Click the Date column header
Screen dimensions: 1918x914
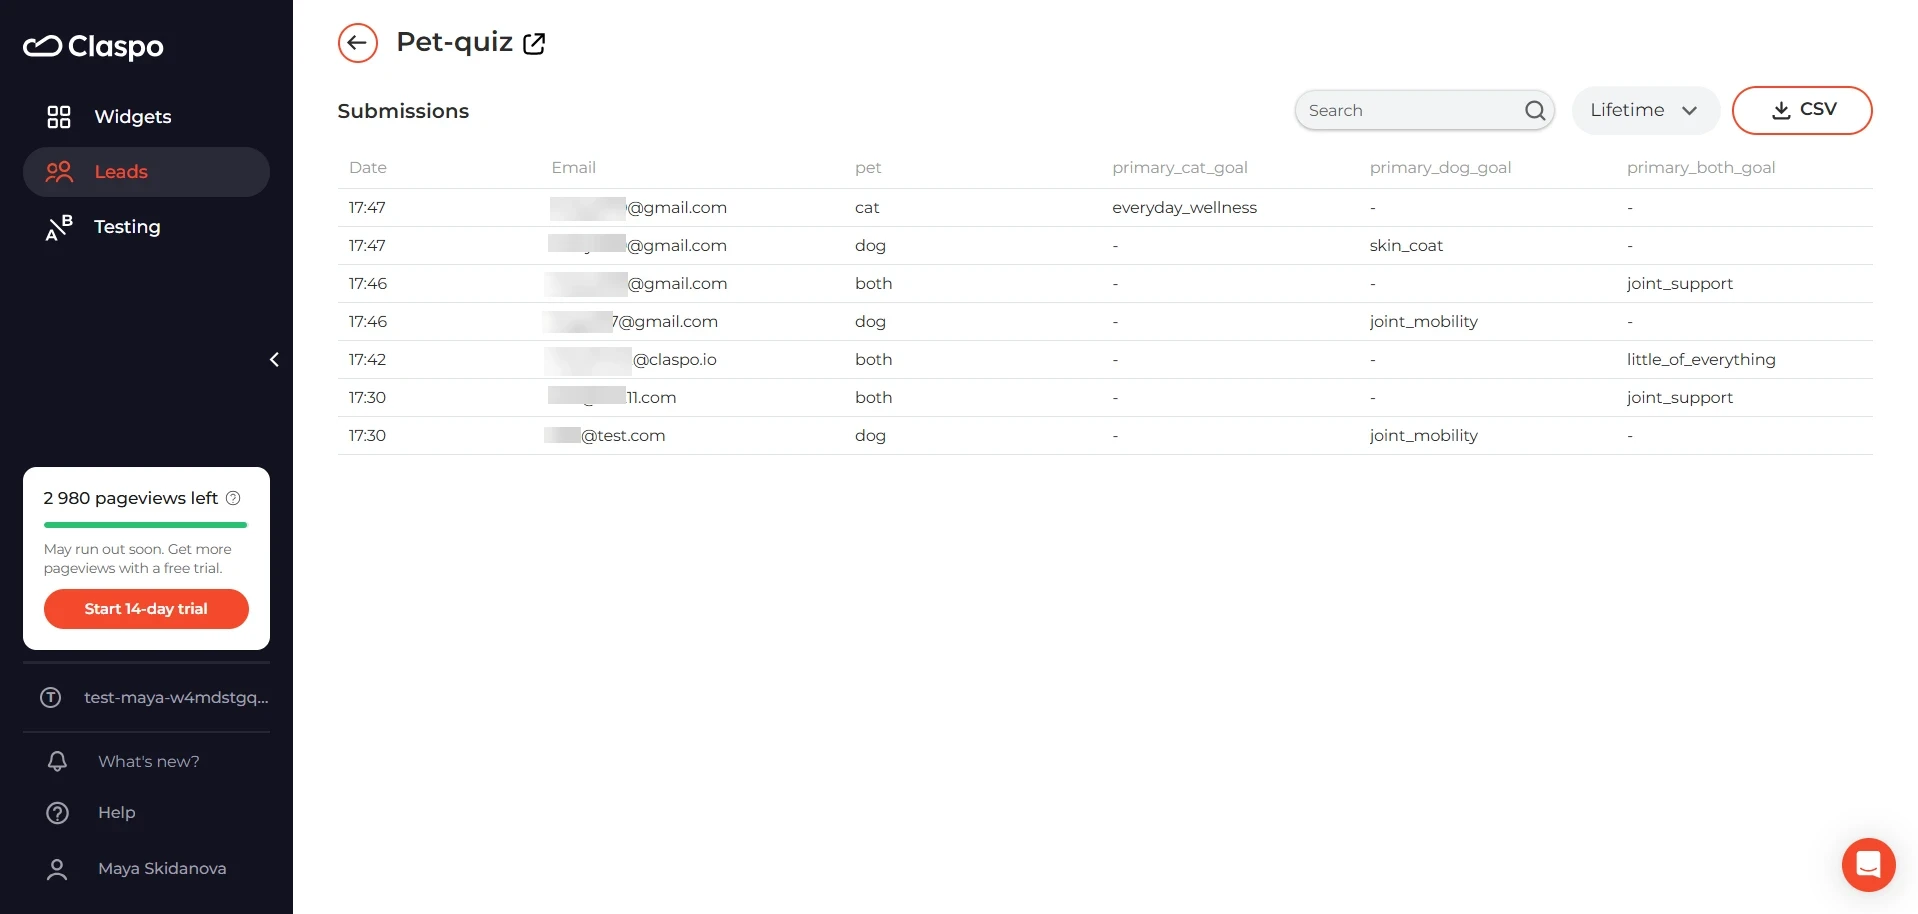point(368,168)
